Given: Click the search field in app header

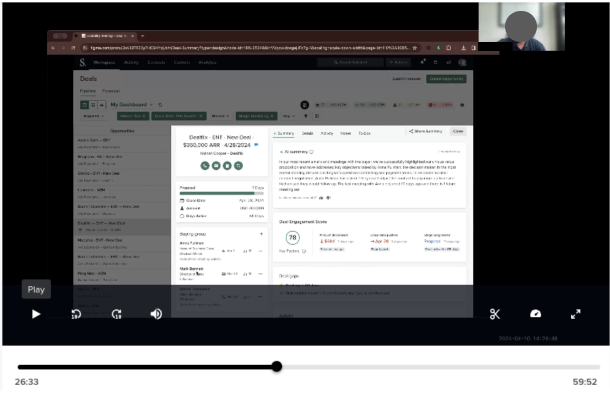Looking at the screenshot, I should (350, 62).
